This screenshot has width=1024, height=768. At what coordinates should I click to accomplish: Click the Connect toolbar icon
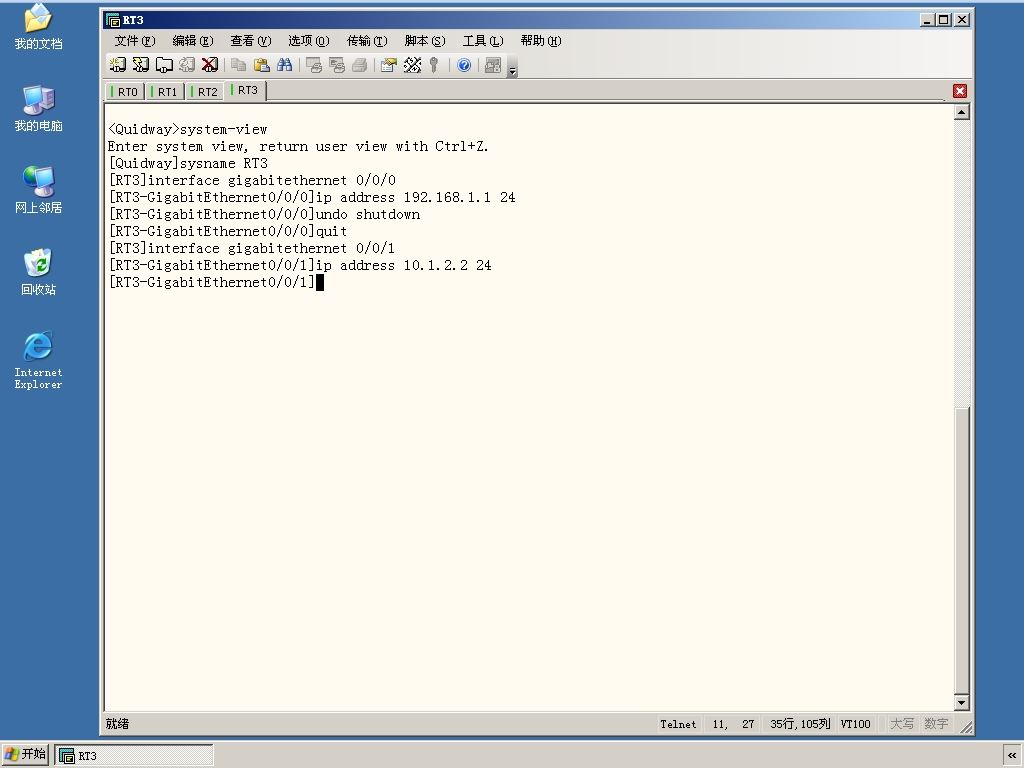(118, 65)
